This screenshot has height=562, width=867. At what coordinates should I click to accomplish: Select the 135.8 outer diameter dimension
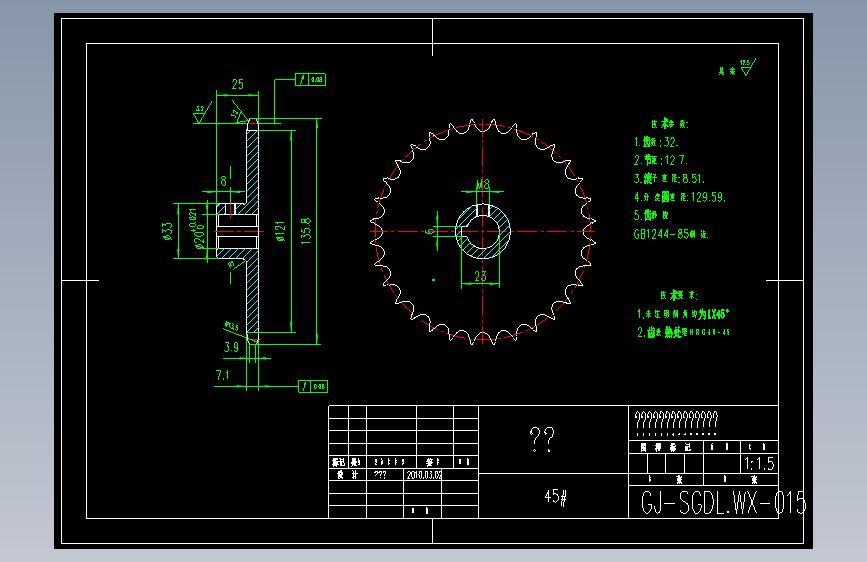306,231
